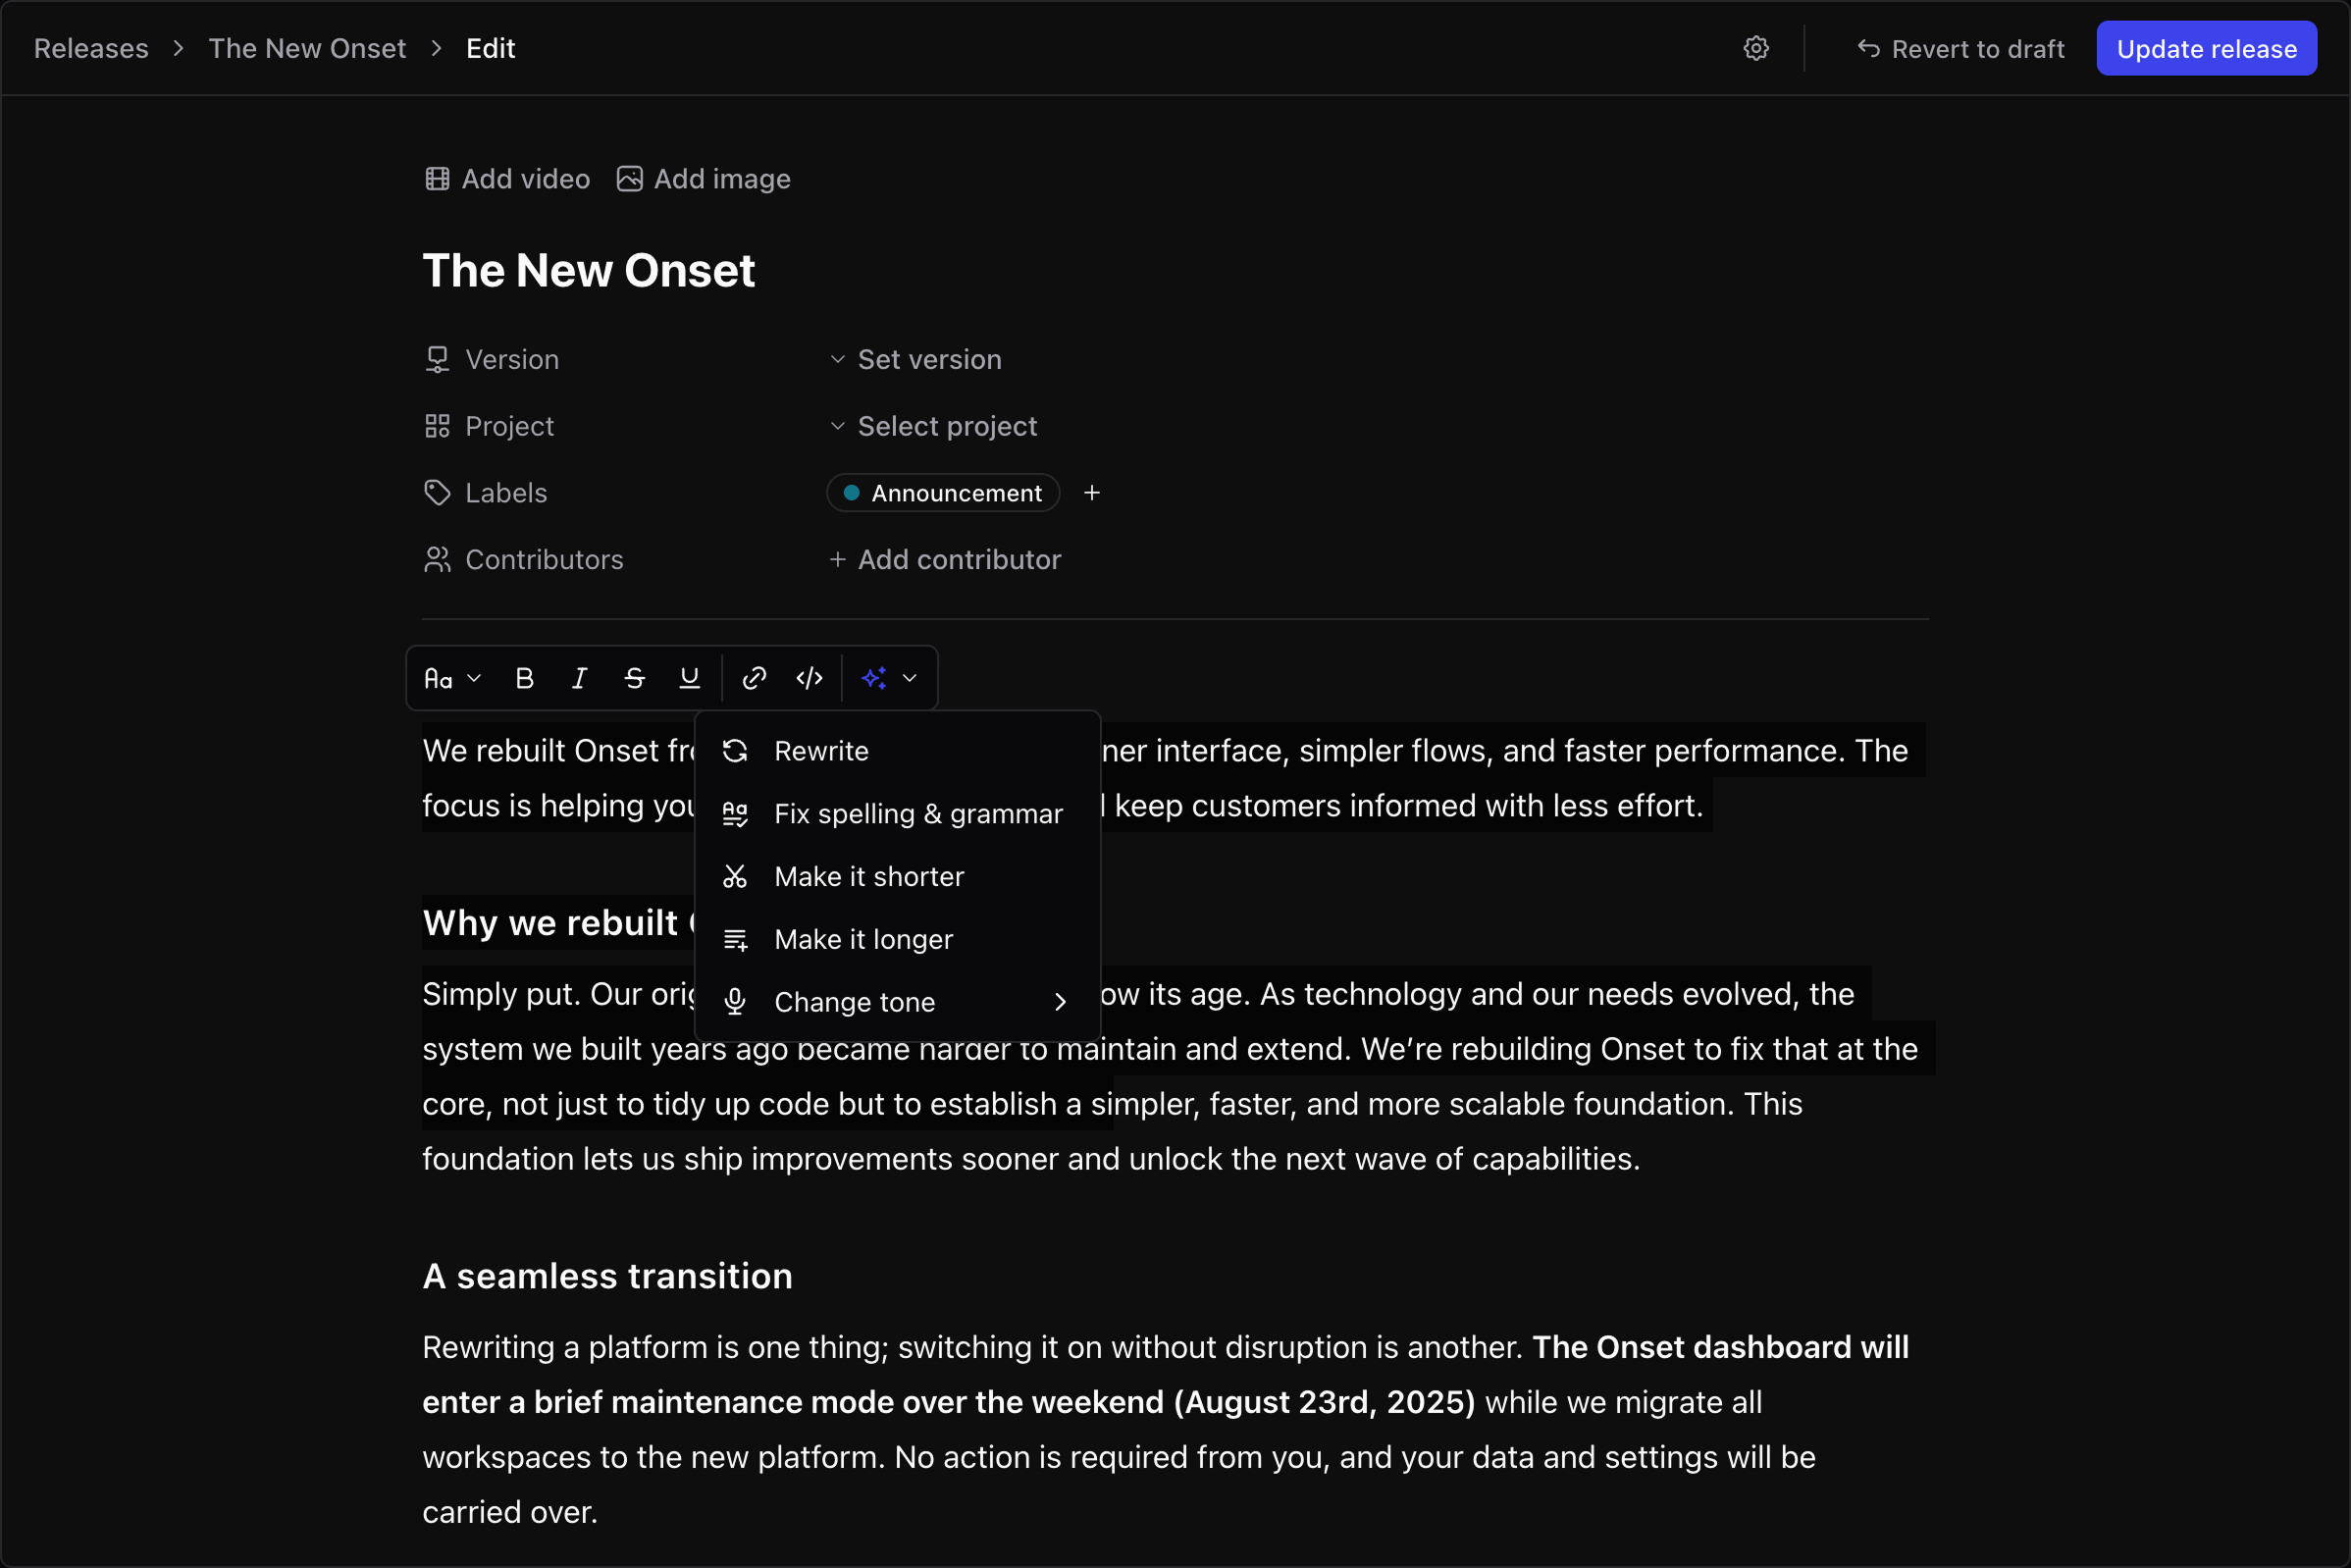Open the AI writing assistant sparkle icon
Screen dimensions: 2351x1568
[873, 677]
